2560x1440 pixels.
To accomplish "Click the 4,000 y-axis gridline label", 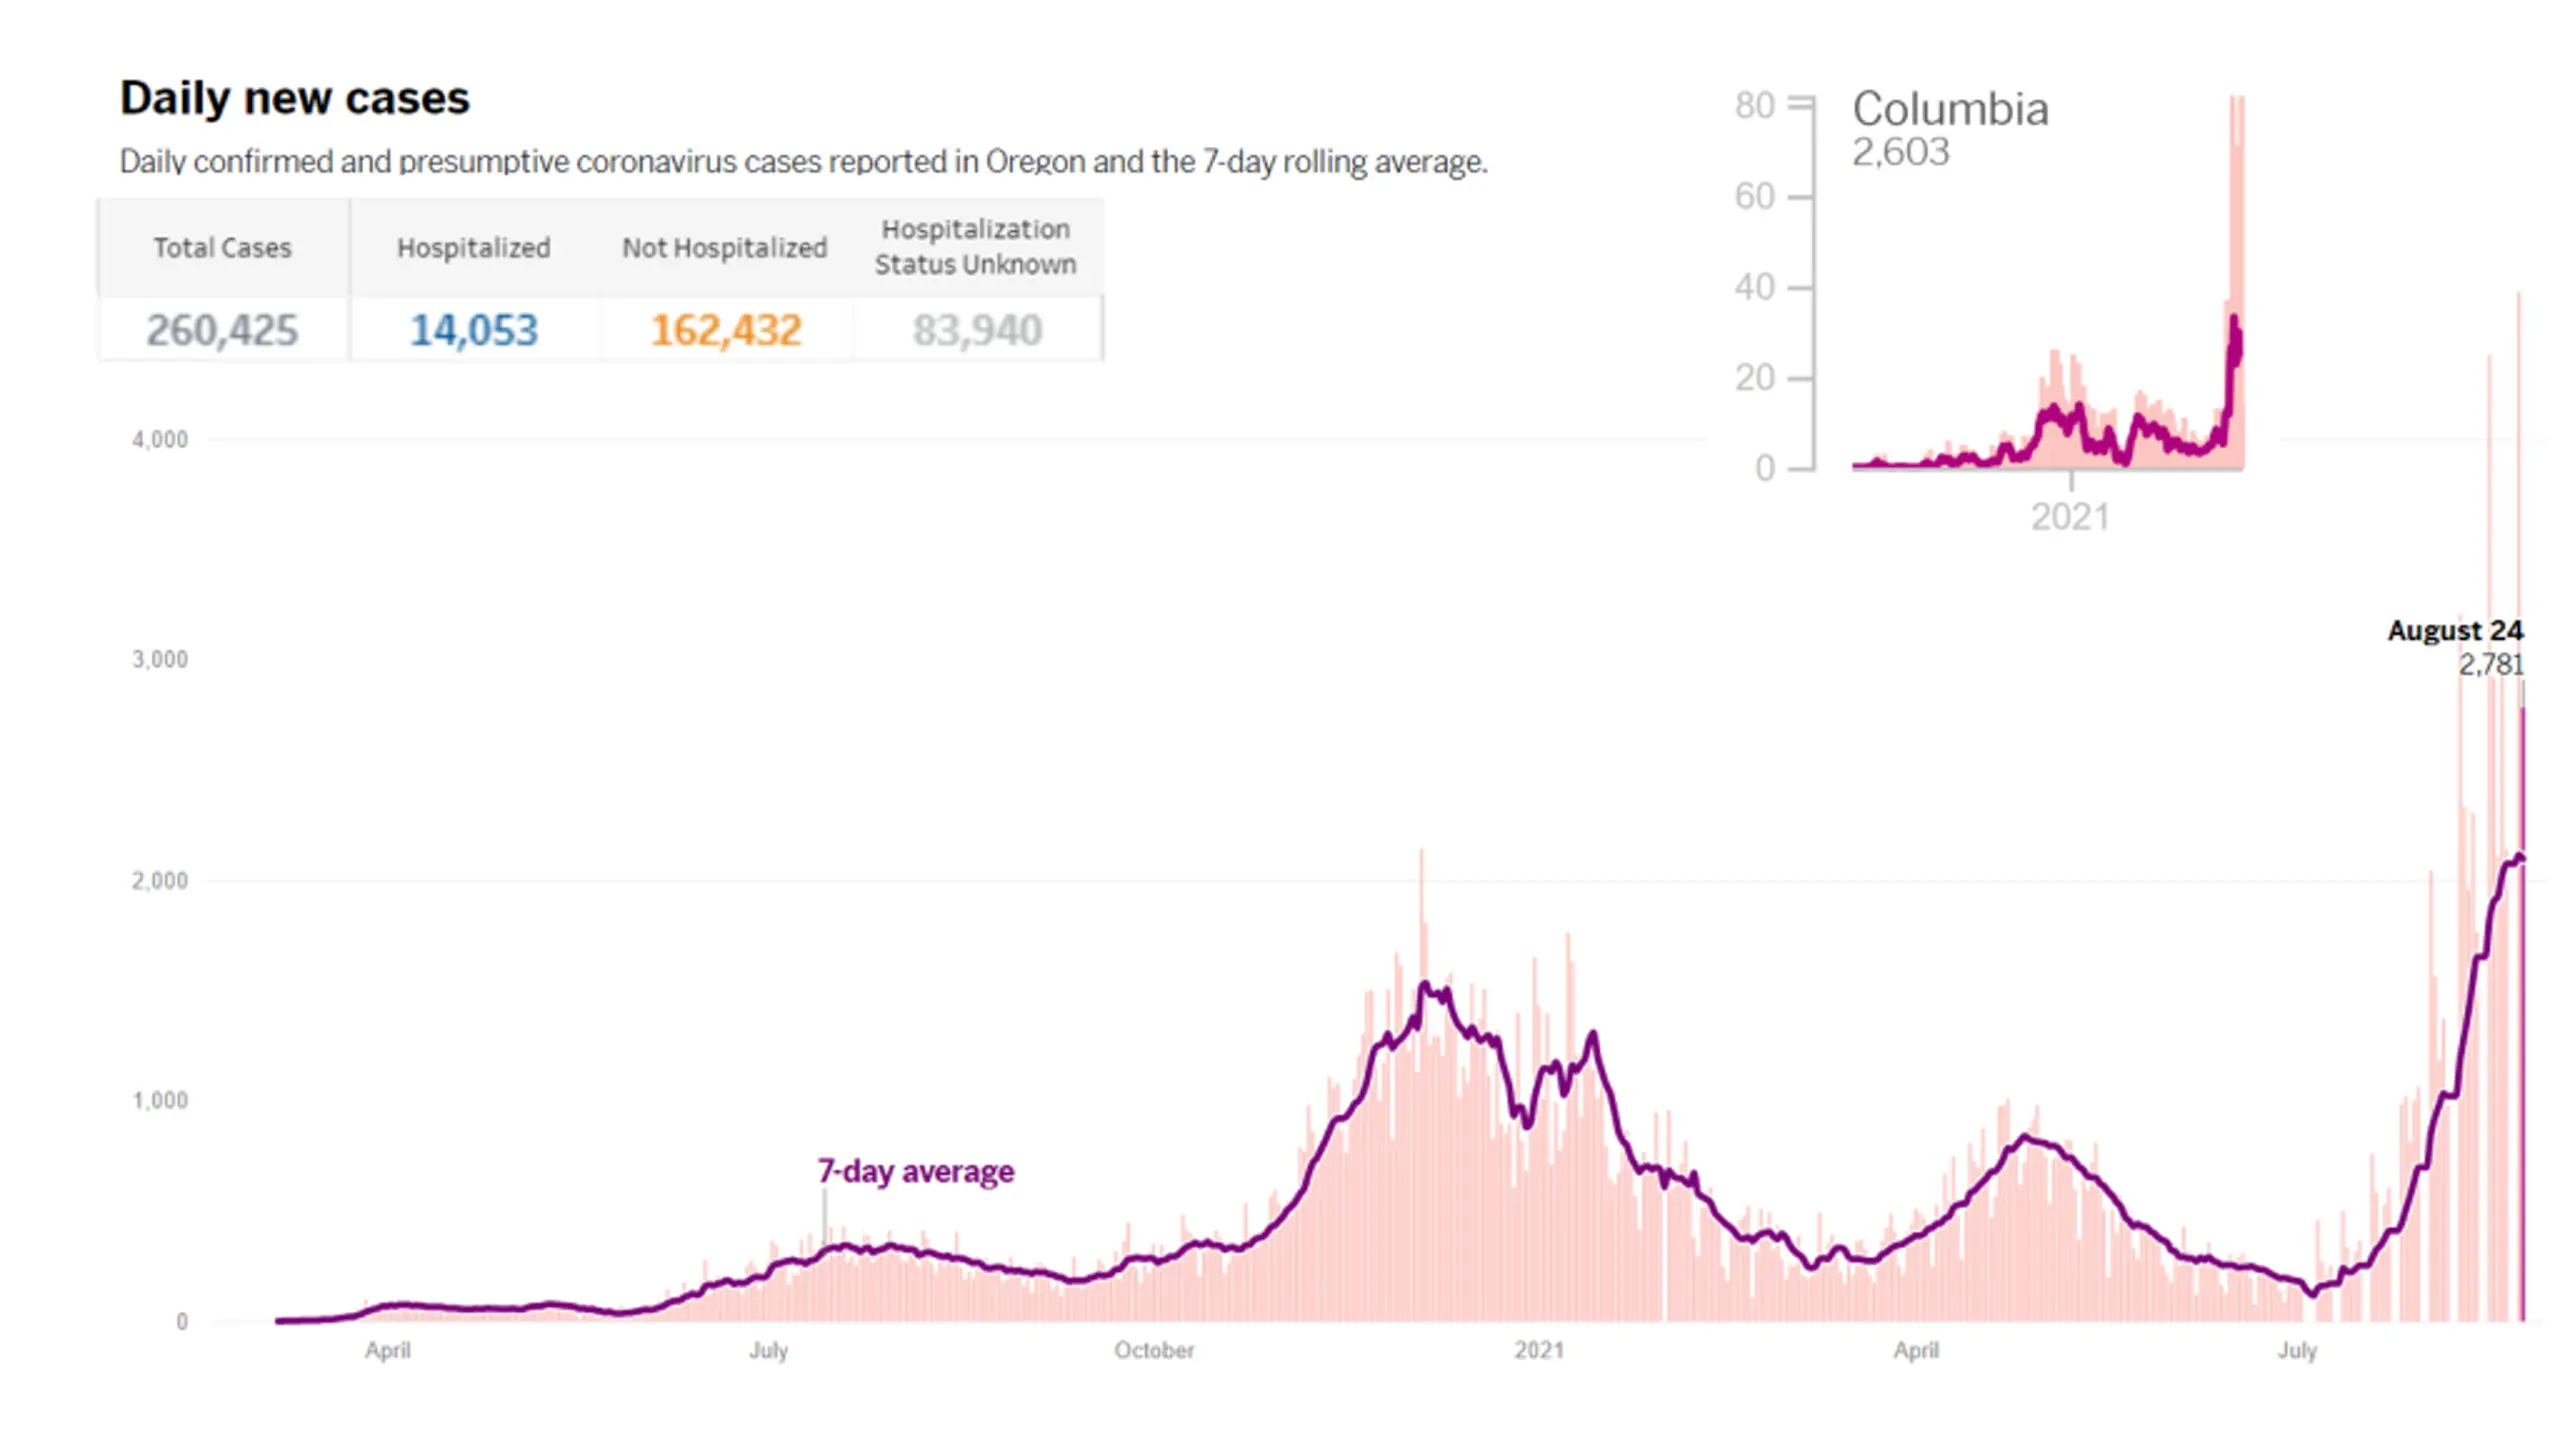I will (x=160, y=440).
